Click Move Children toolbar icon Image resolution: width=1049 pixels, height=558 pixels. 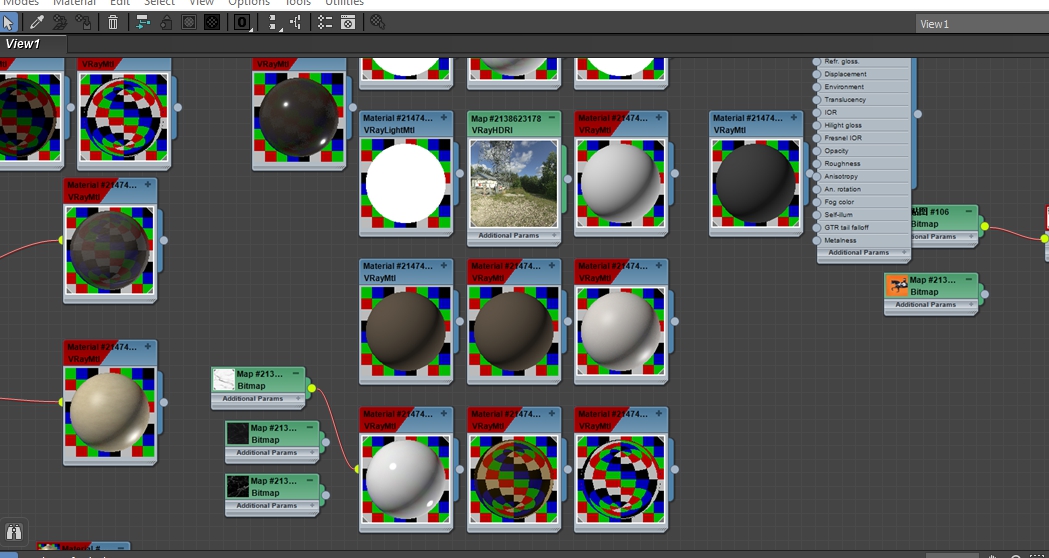point(143,21)
